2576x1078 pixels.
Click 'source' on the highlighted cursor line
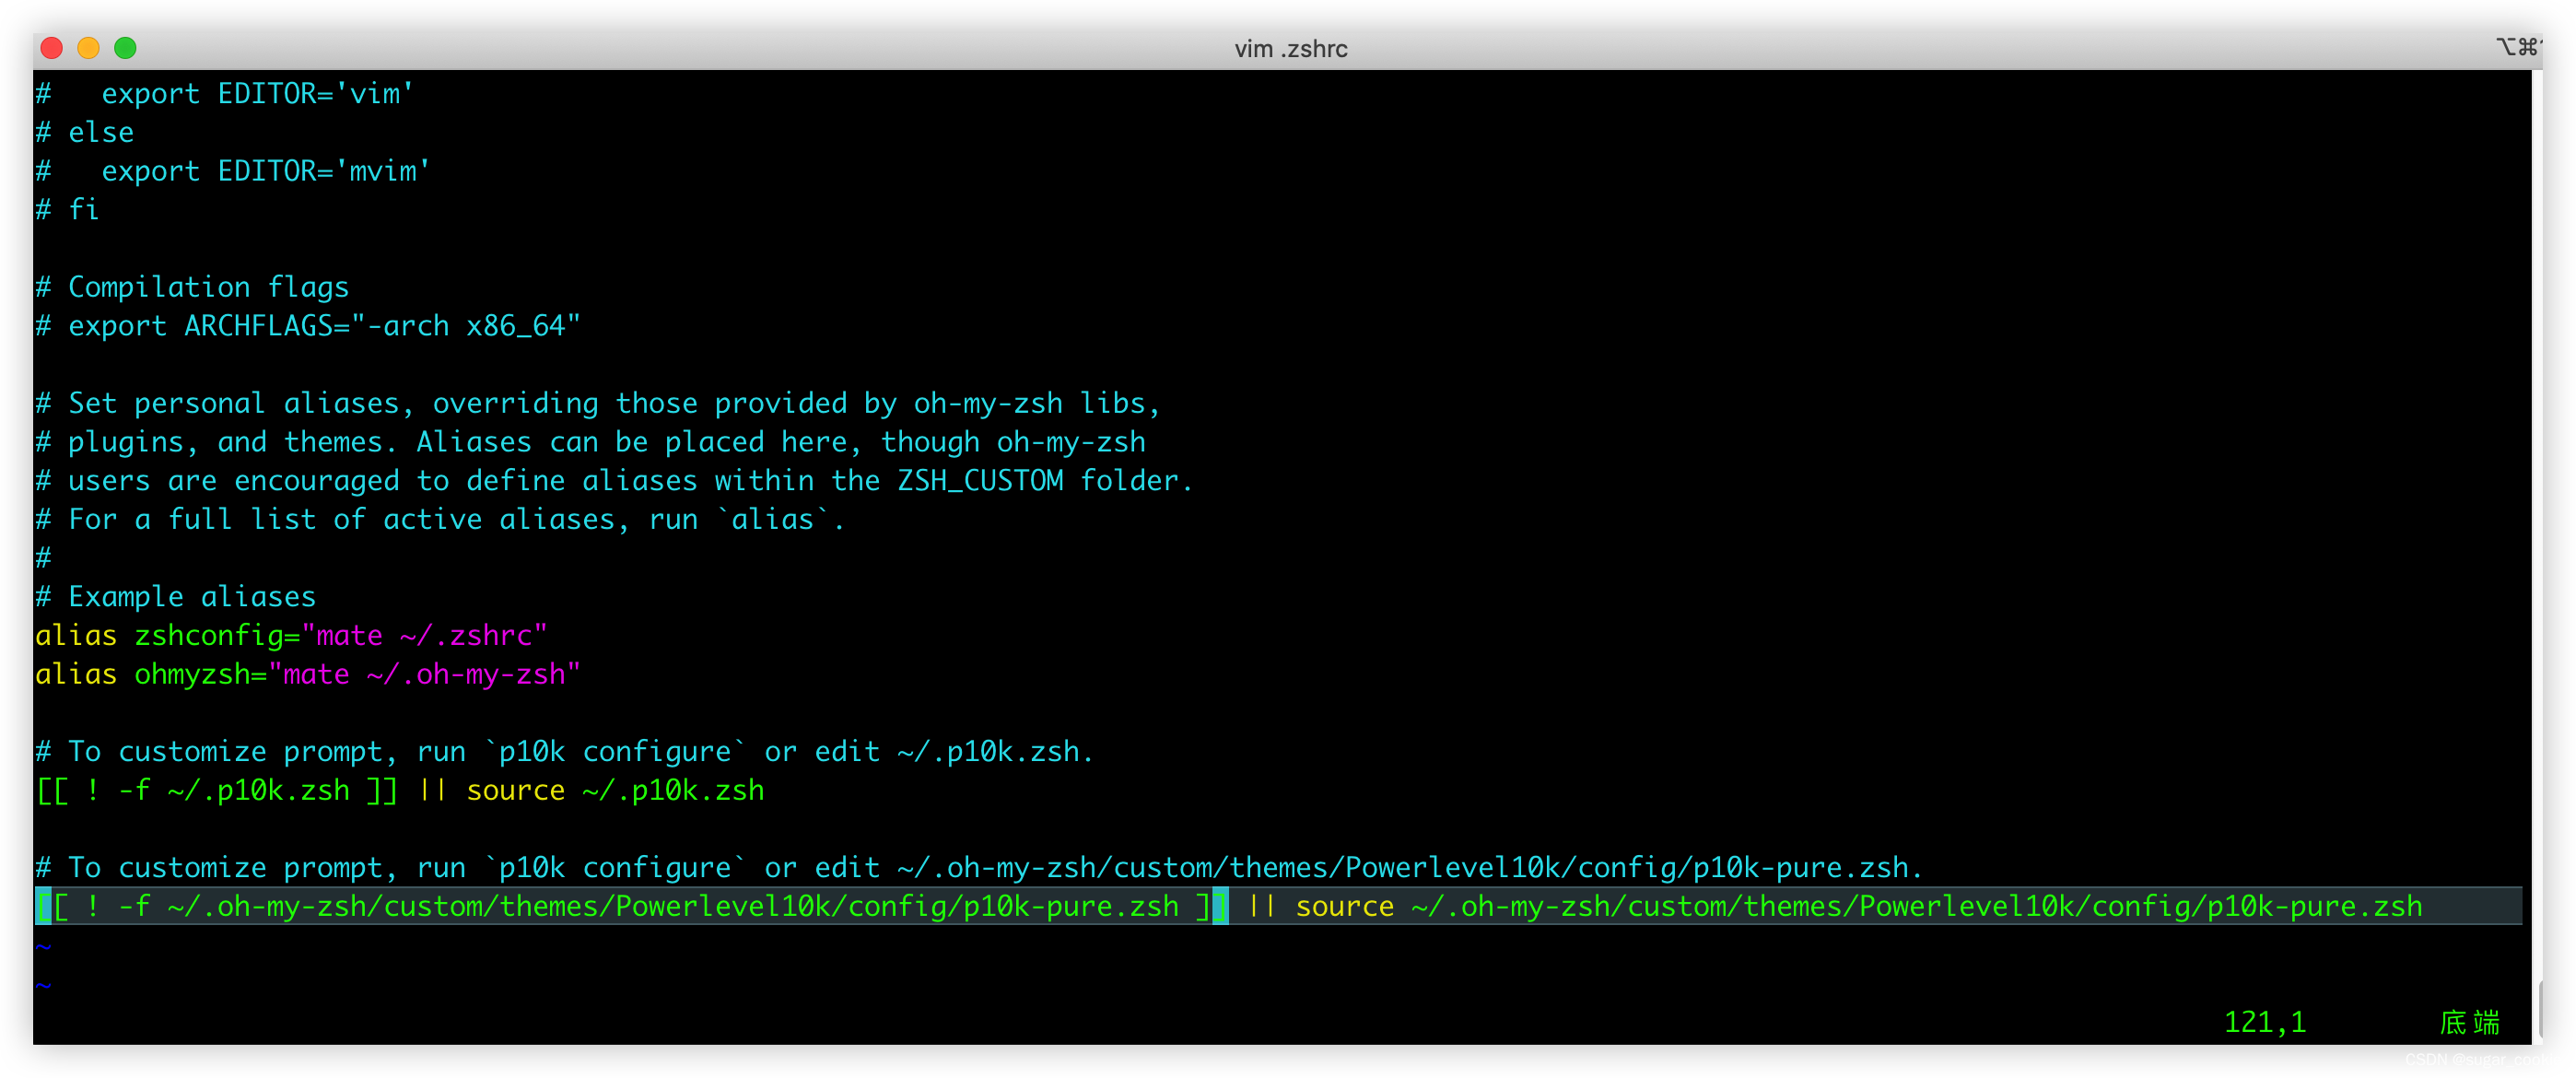tap(1344, 907)
